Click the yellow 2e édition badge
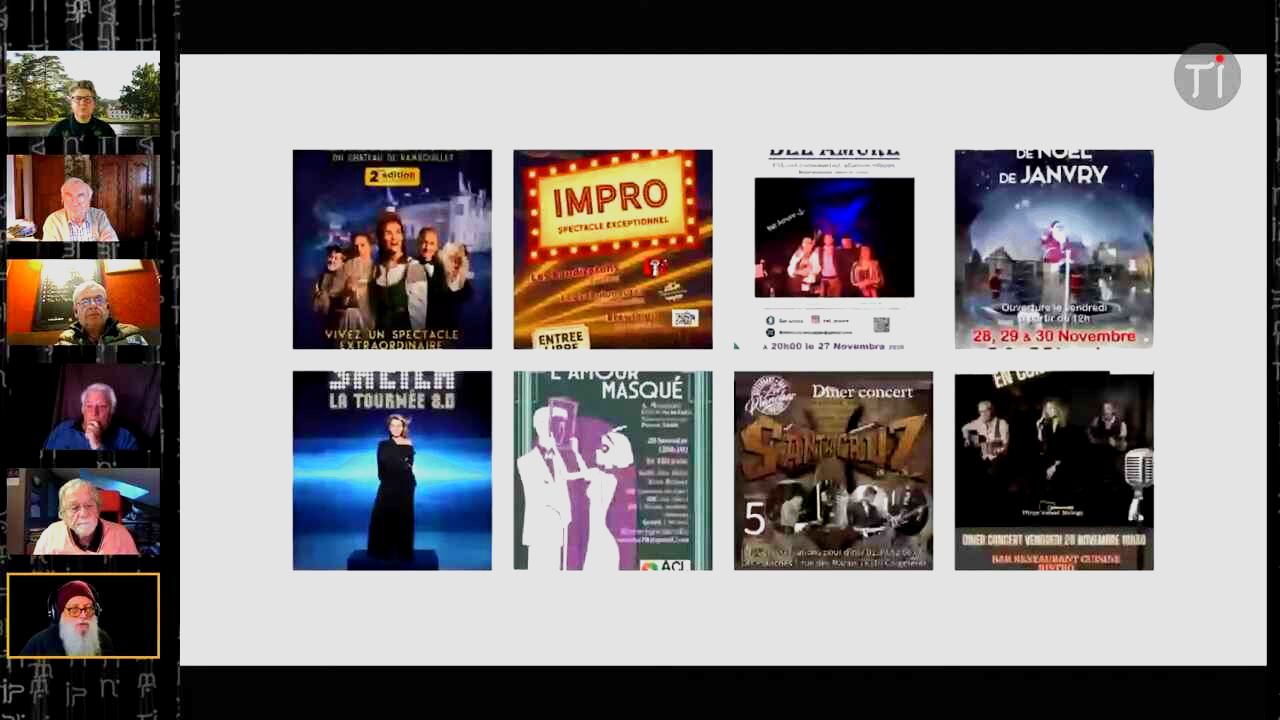1280x720 pixels. point(391,176)
